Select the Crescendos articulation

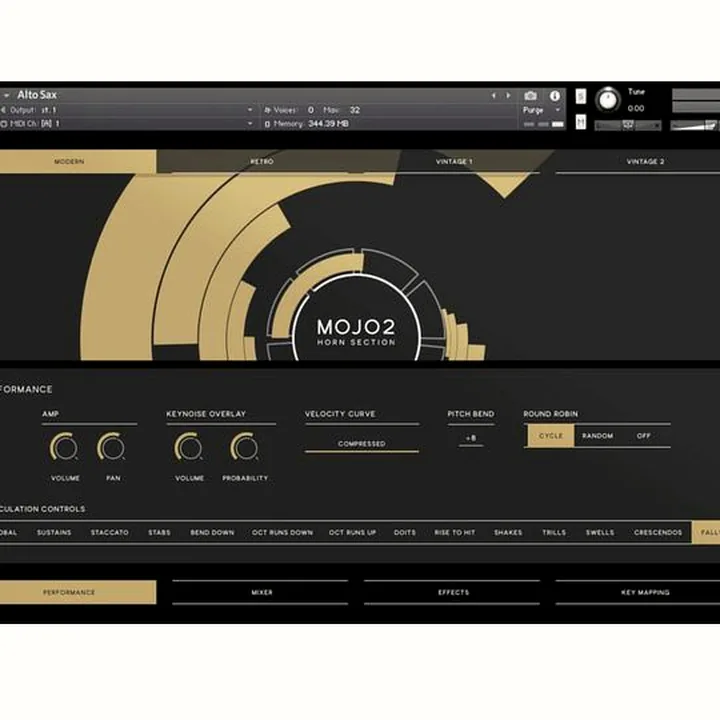(x=658, y=533)
